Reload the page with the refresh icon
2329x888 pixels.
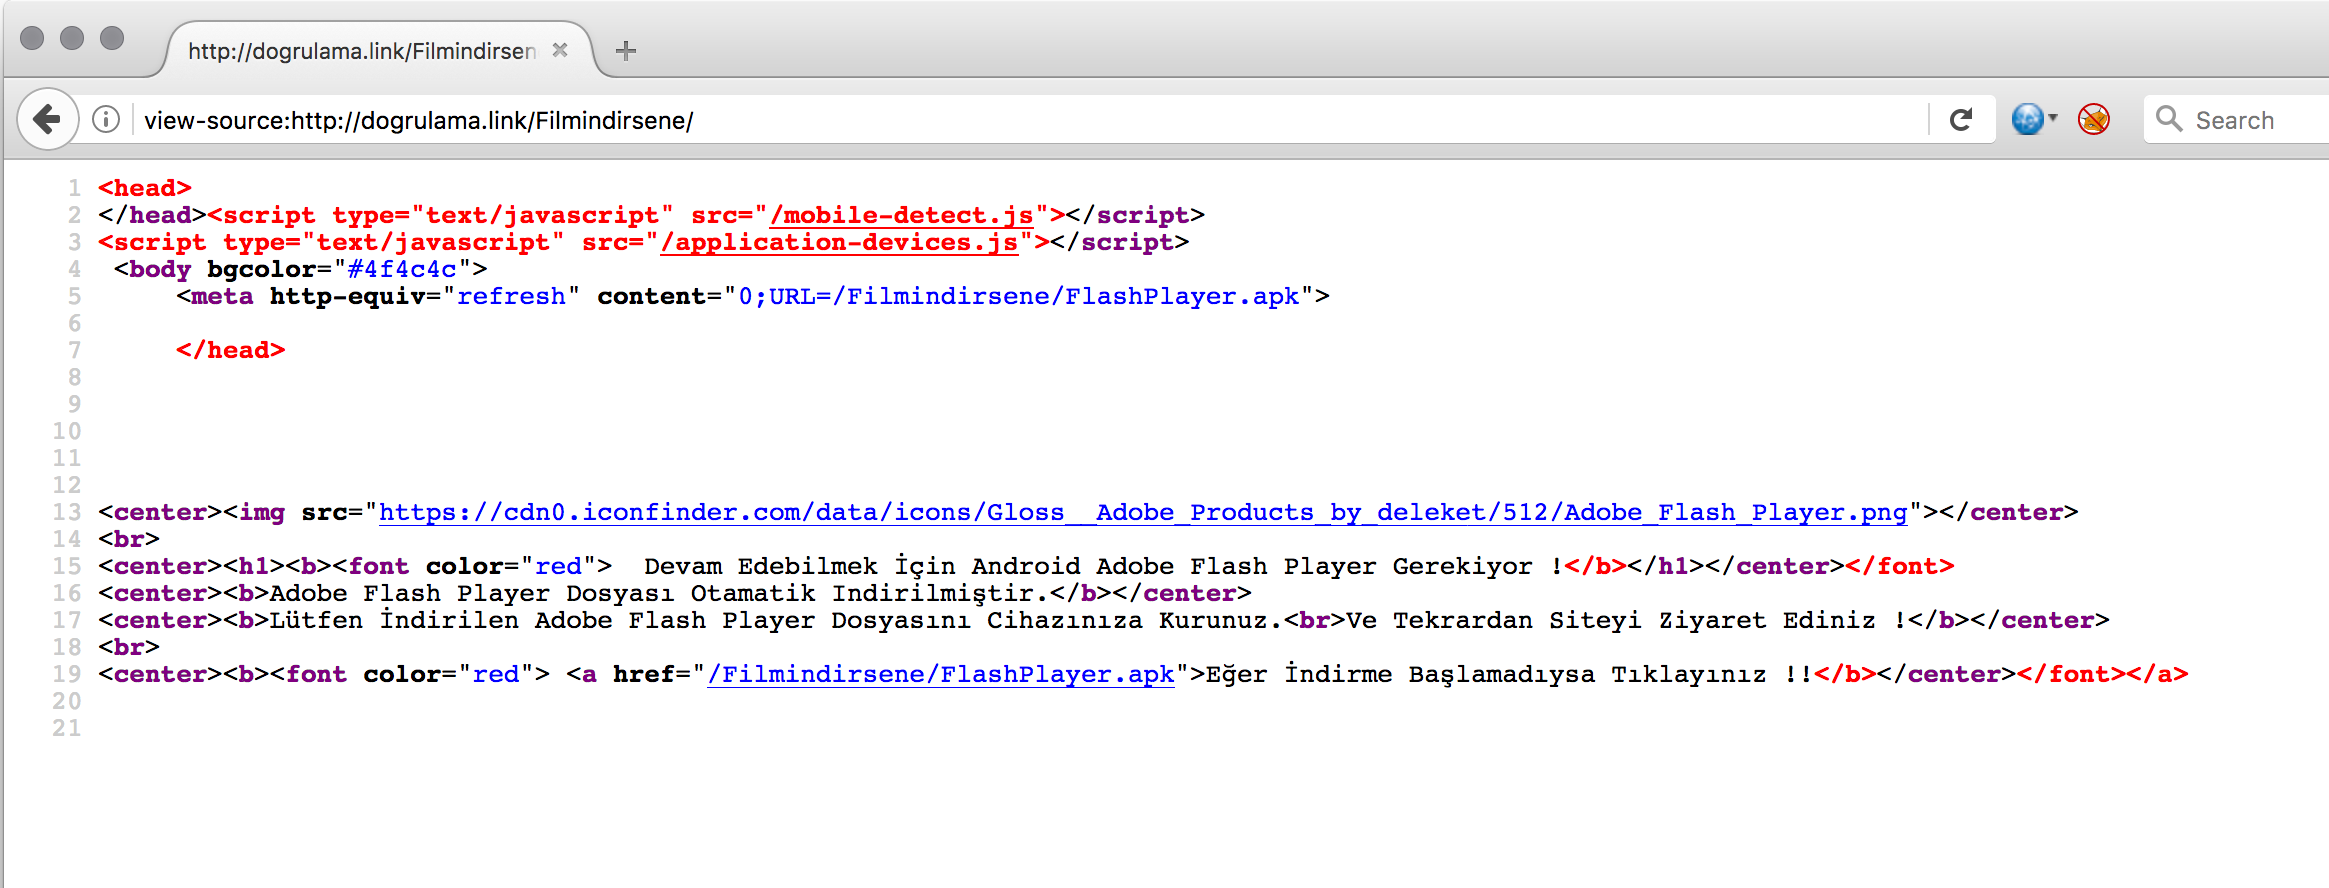[1961, 120]
